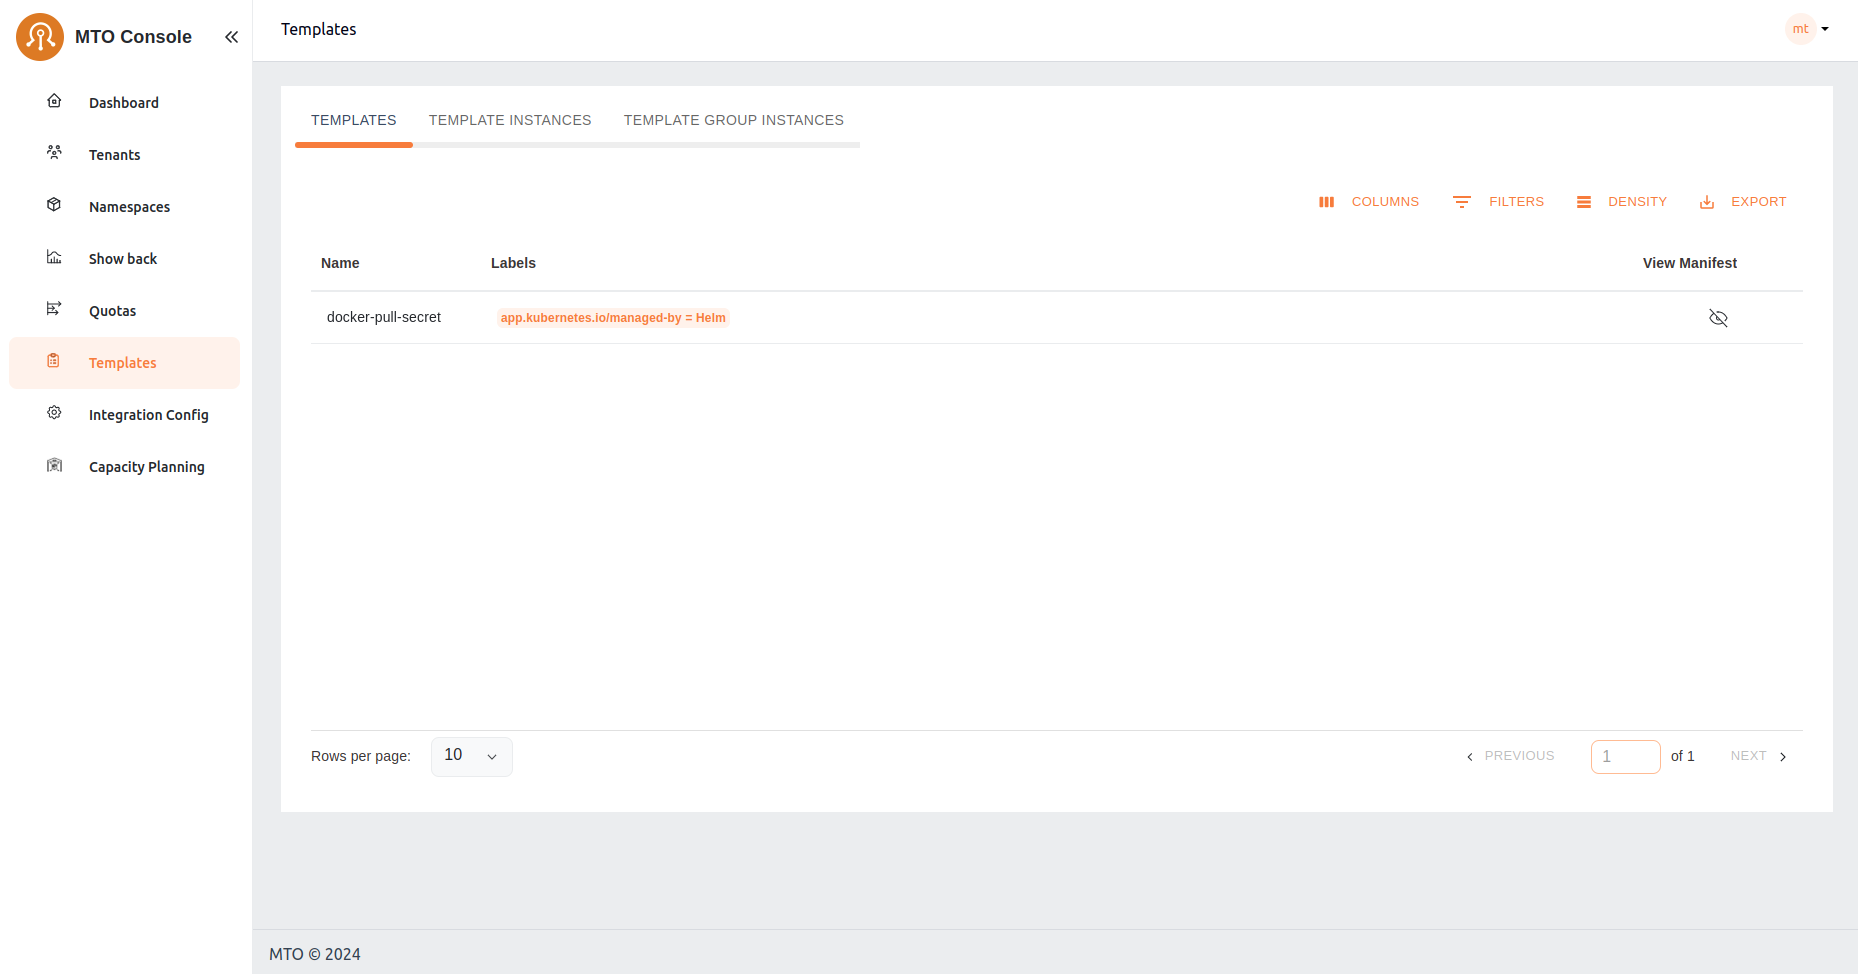Screen dimensions: 1858x974
Task: Click the MTO Console logo icon
Action: click(40, 37)
